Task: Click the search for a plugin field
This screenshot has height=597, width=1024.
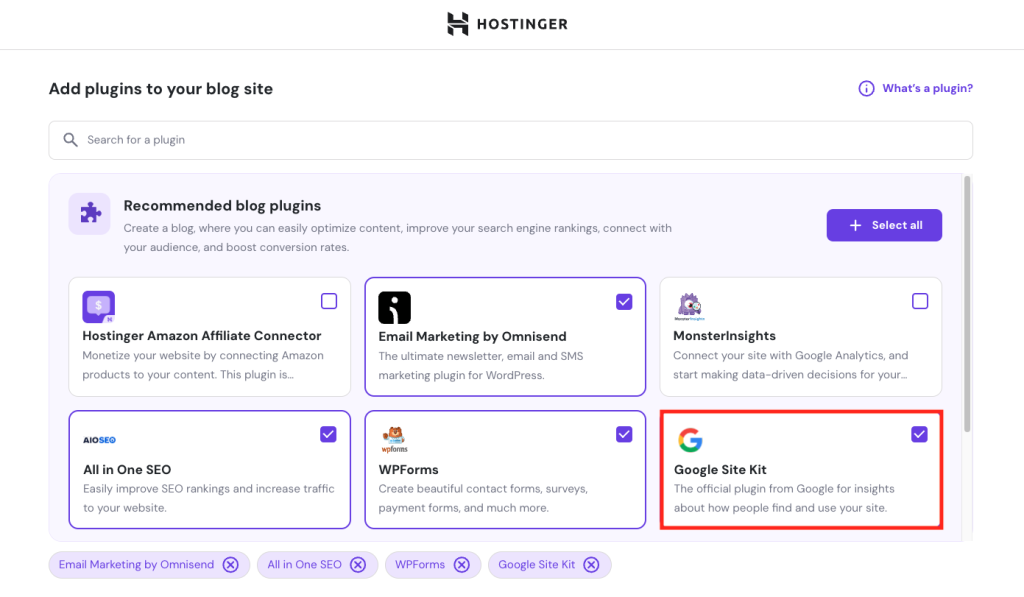Action: coord(510,140)
